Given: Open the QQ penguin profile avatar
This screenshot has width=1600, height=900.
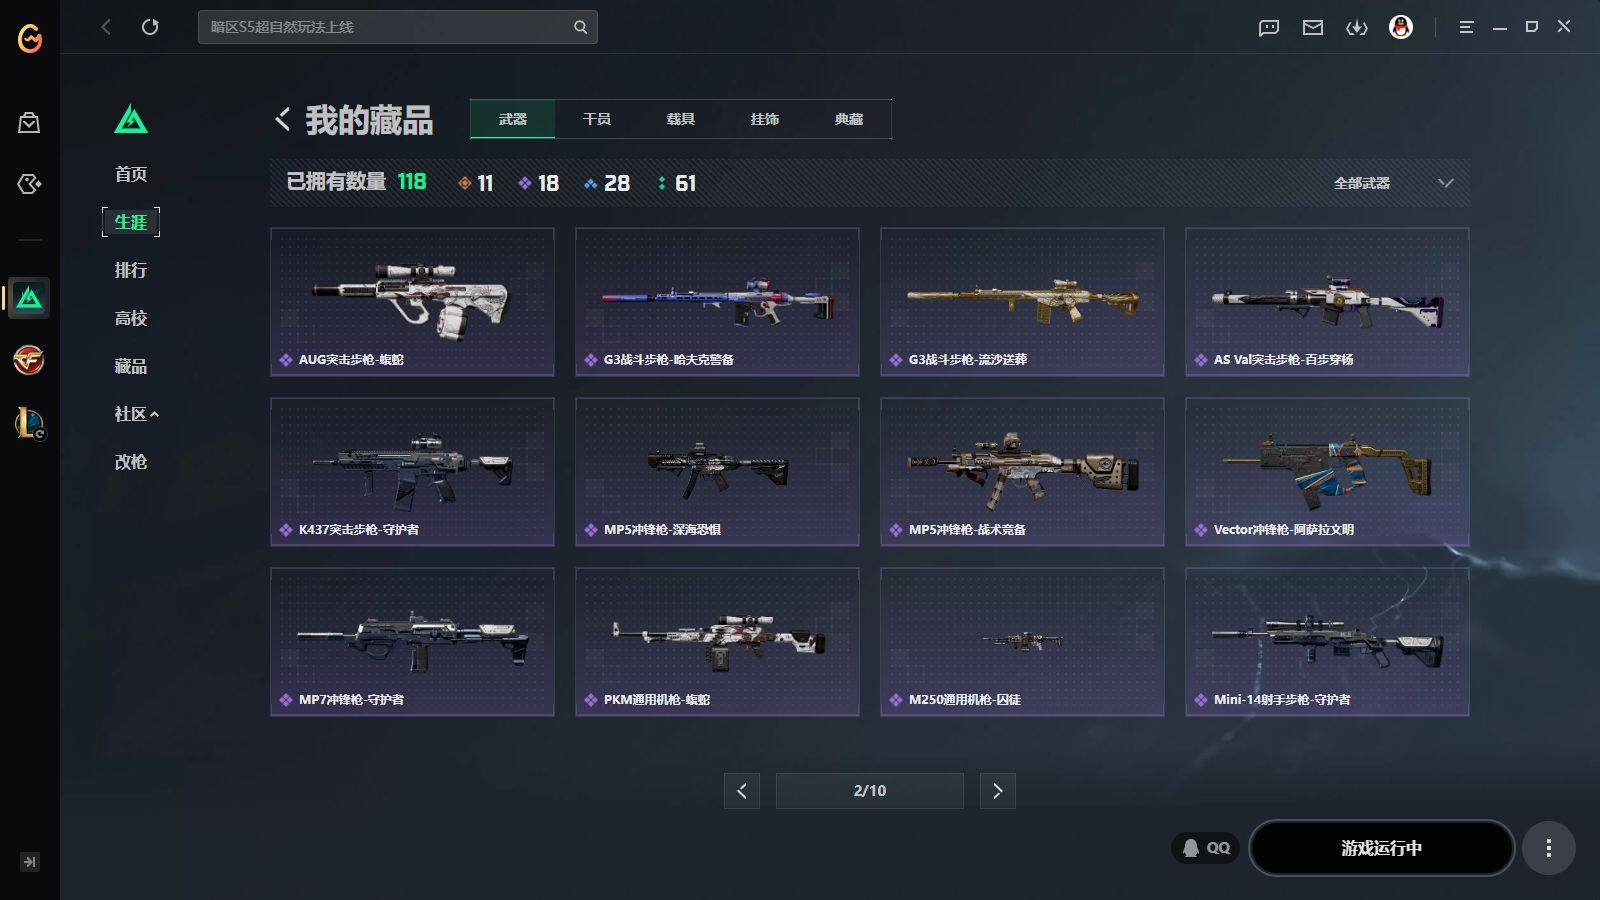Looking at the screenshot, I should tap(1401, 27).
